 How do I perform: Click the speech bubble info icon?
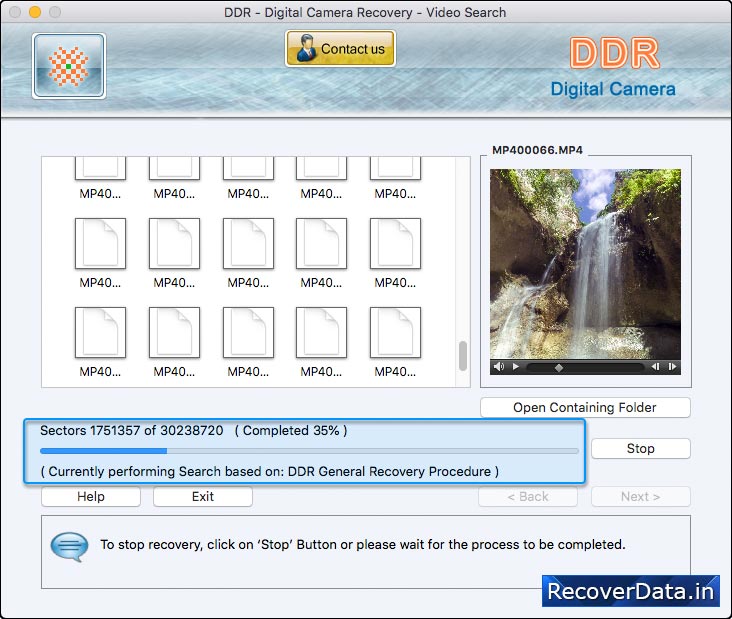(69, 546)
